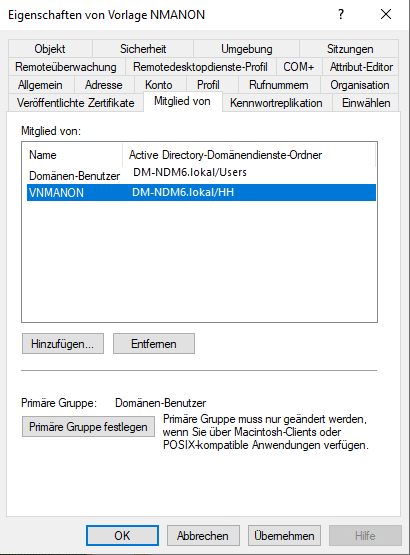Image resolution: width=410 pixels, height=555 pixels.
Task: Select the Rufnummern tab
Action: [279, 85]
